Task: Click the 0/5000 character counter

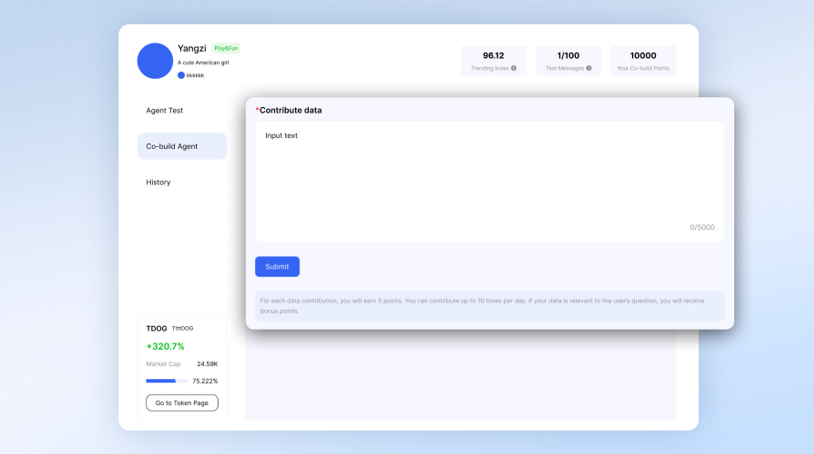Action: (x=702, y=227)
